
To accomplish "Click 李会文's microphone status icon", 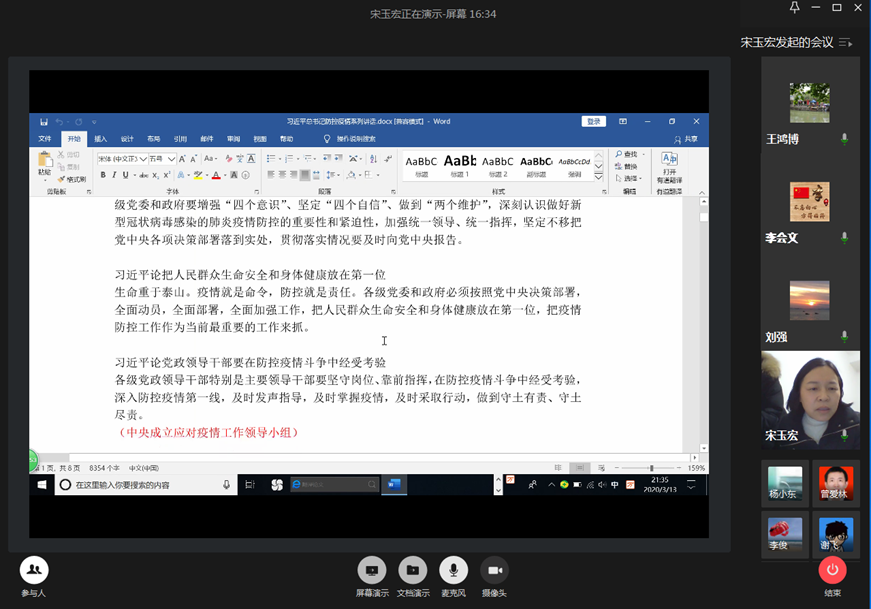I will [844, 238].
